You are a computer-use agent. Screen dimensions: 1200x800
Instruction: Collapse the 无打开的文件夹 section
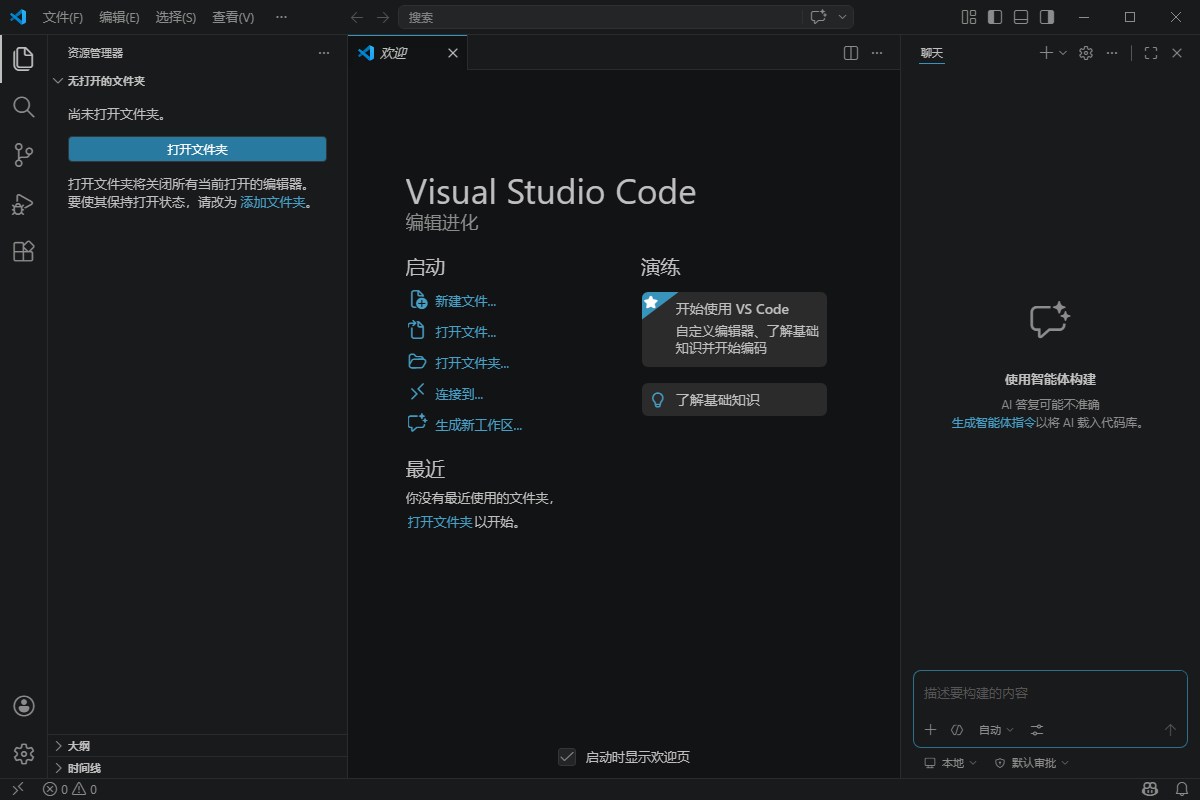point(197,81)
